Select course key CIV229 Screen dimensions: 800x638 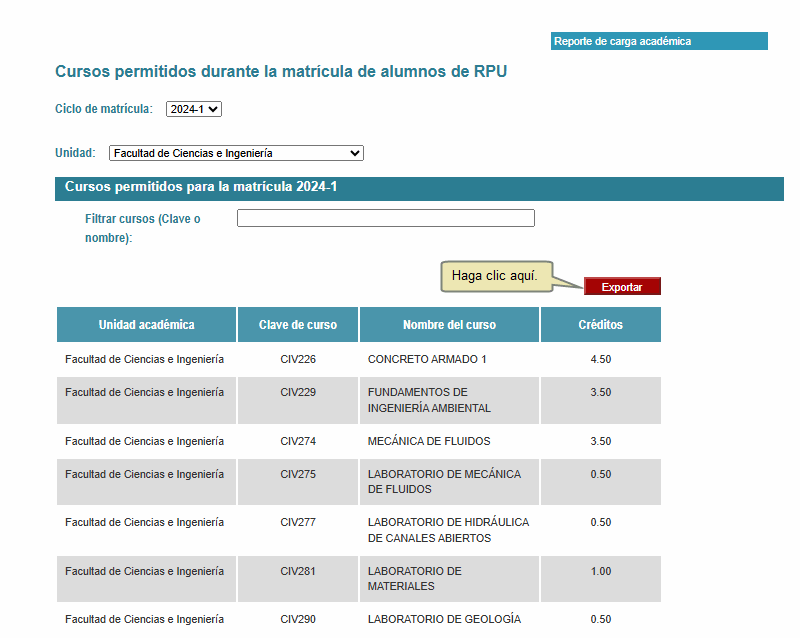298,392
